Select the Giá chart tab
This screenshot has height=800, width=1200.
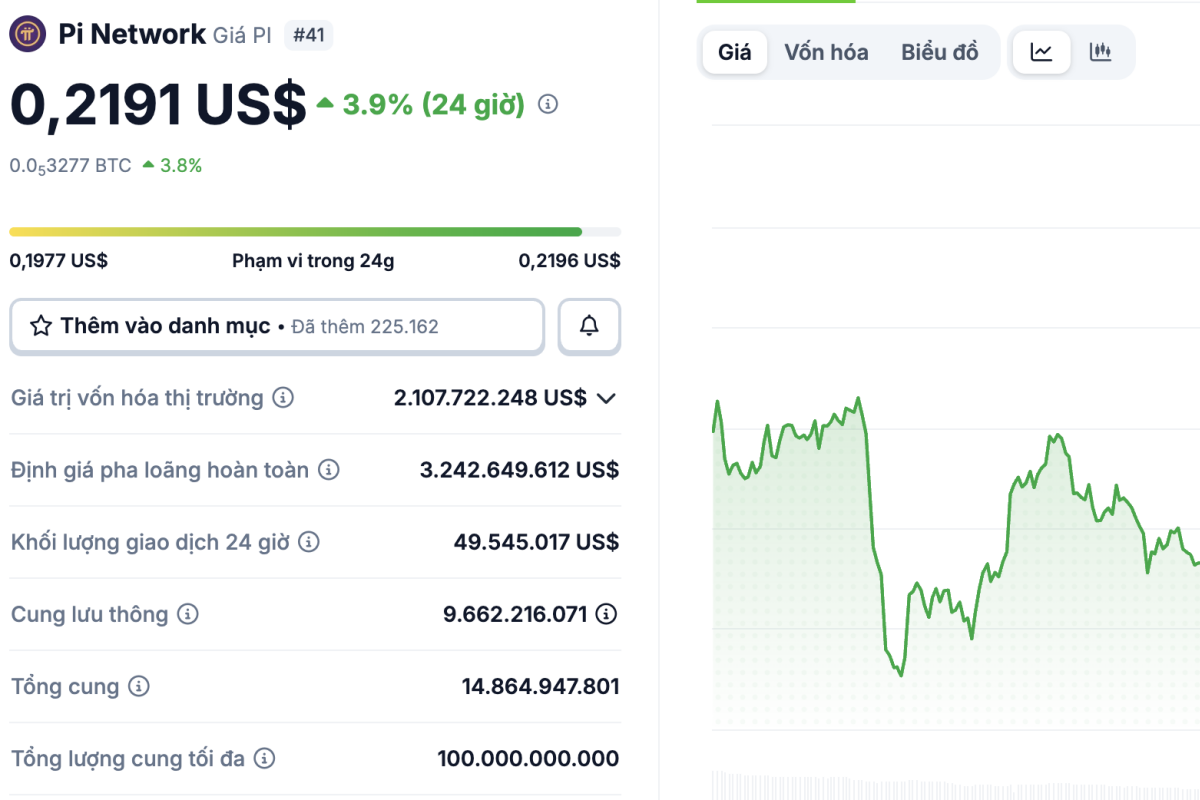click(x=734, y=52)
